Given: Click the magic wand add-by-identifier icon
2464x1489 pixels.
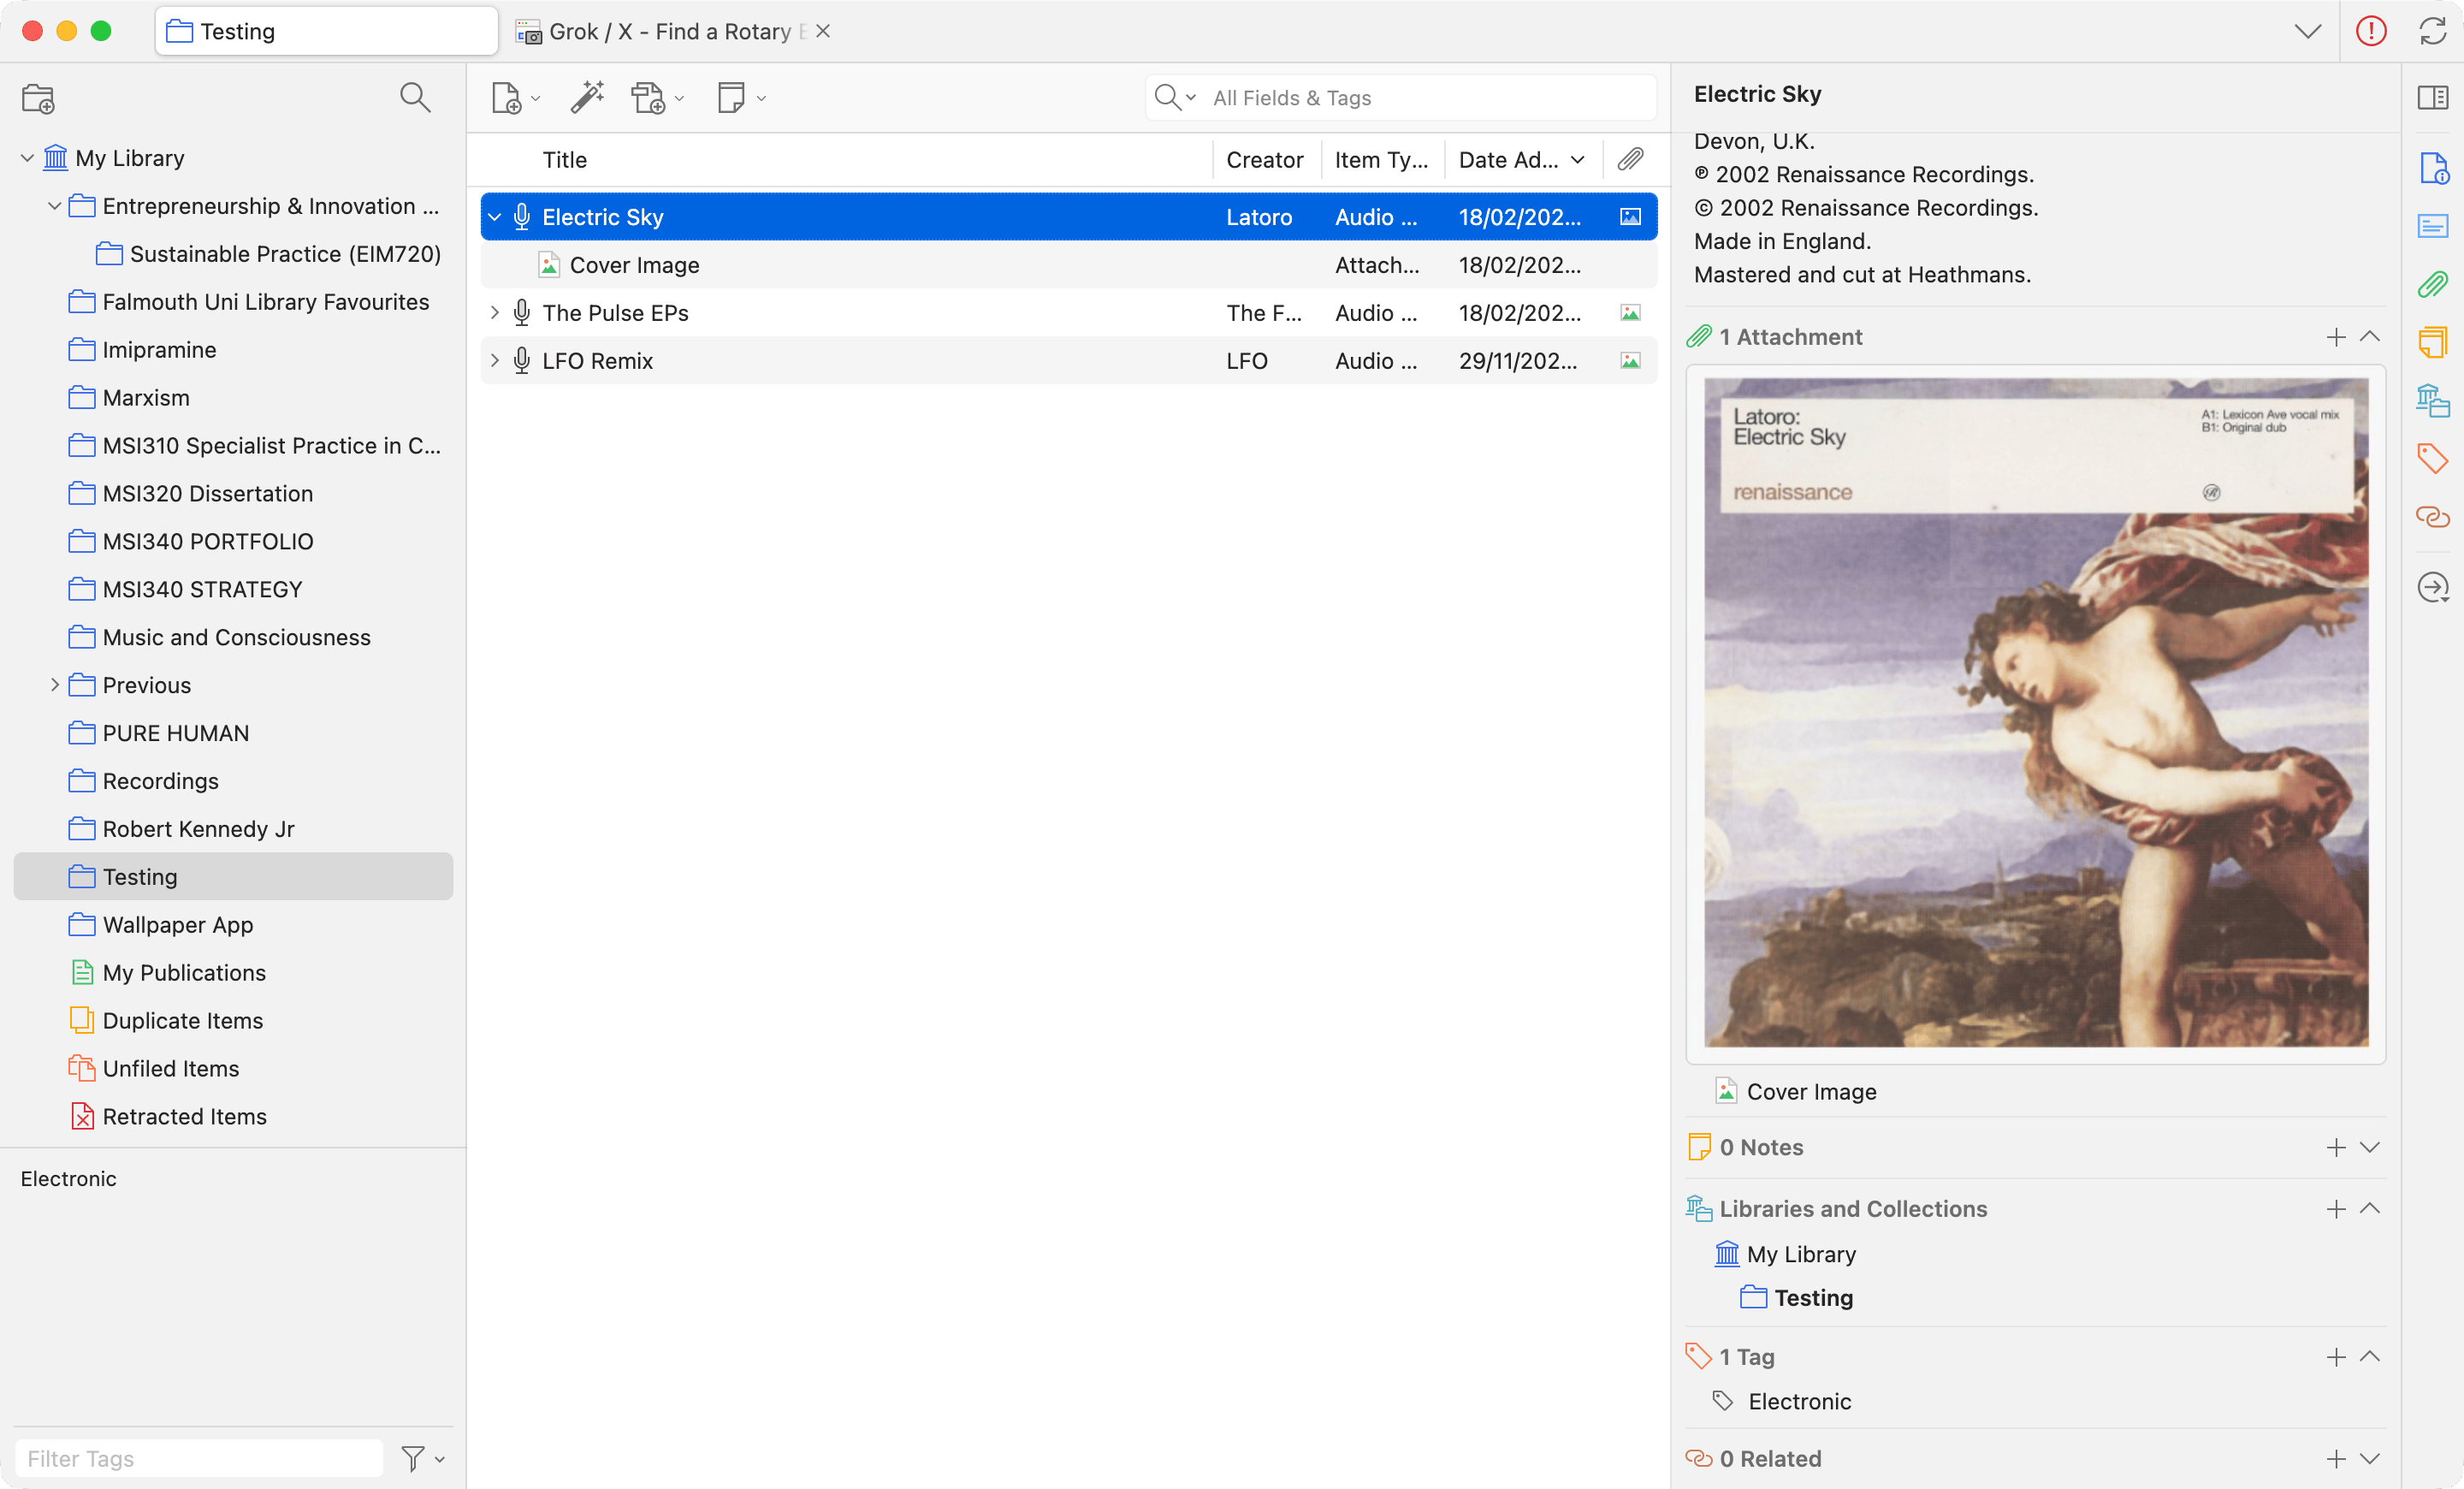Looking at the screenshot, I should coord(587,97).
